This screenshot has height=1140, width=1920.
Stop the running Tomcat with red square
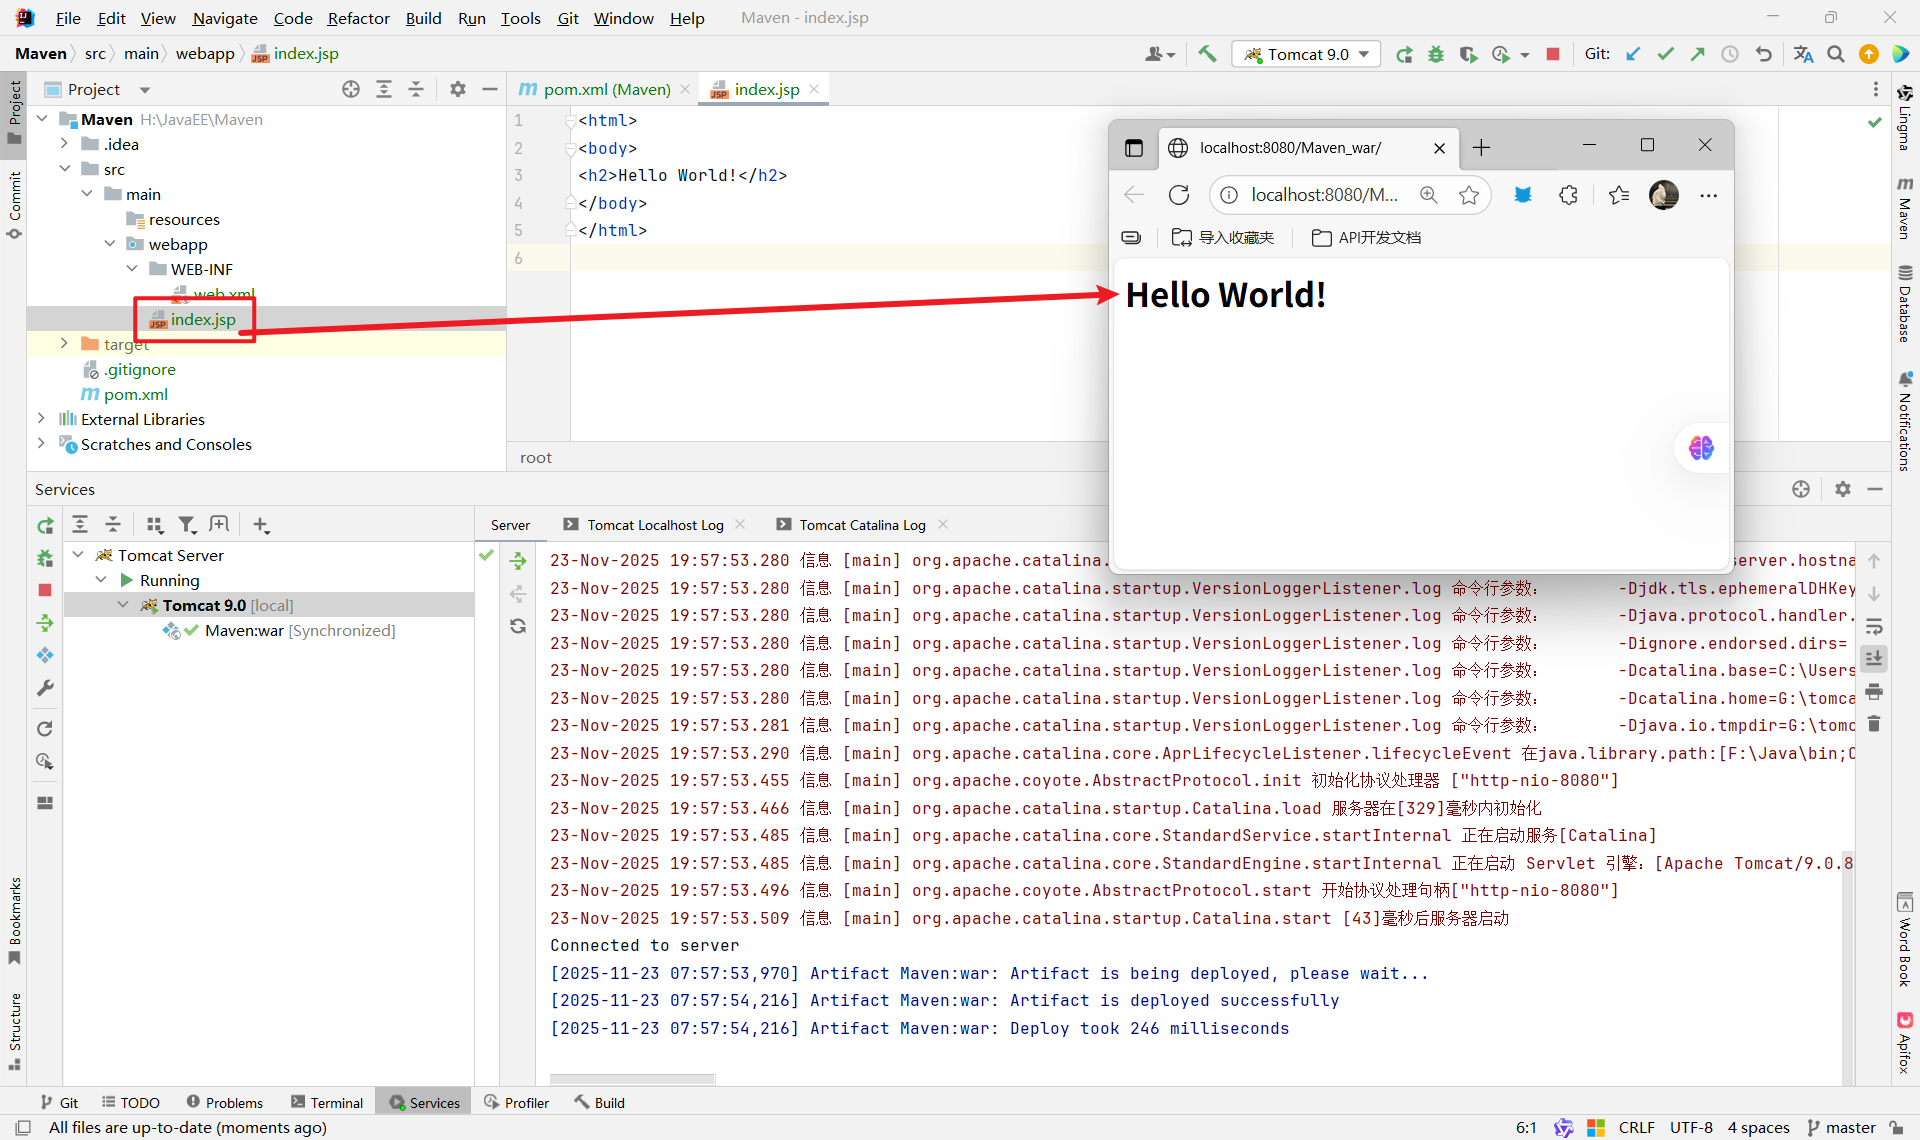click(x=1553, y=54)
